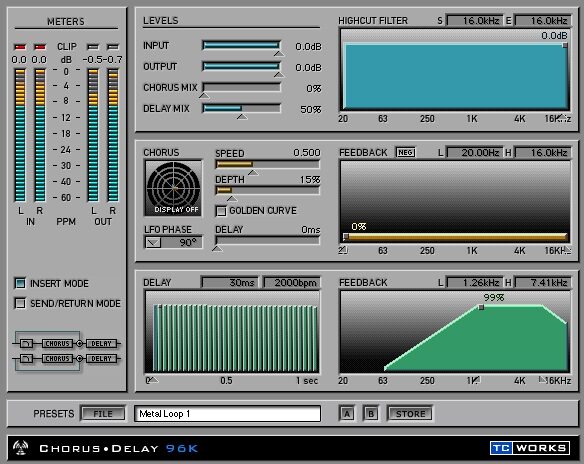The width and height of the screenshot is (584, 464).
Task: Click the delay taps display graph
Action: 232,332
